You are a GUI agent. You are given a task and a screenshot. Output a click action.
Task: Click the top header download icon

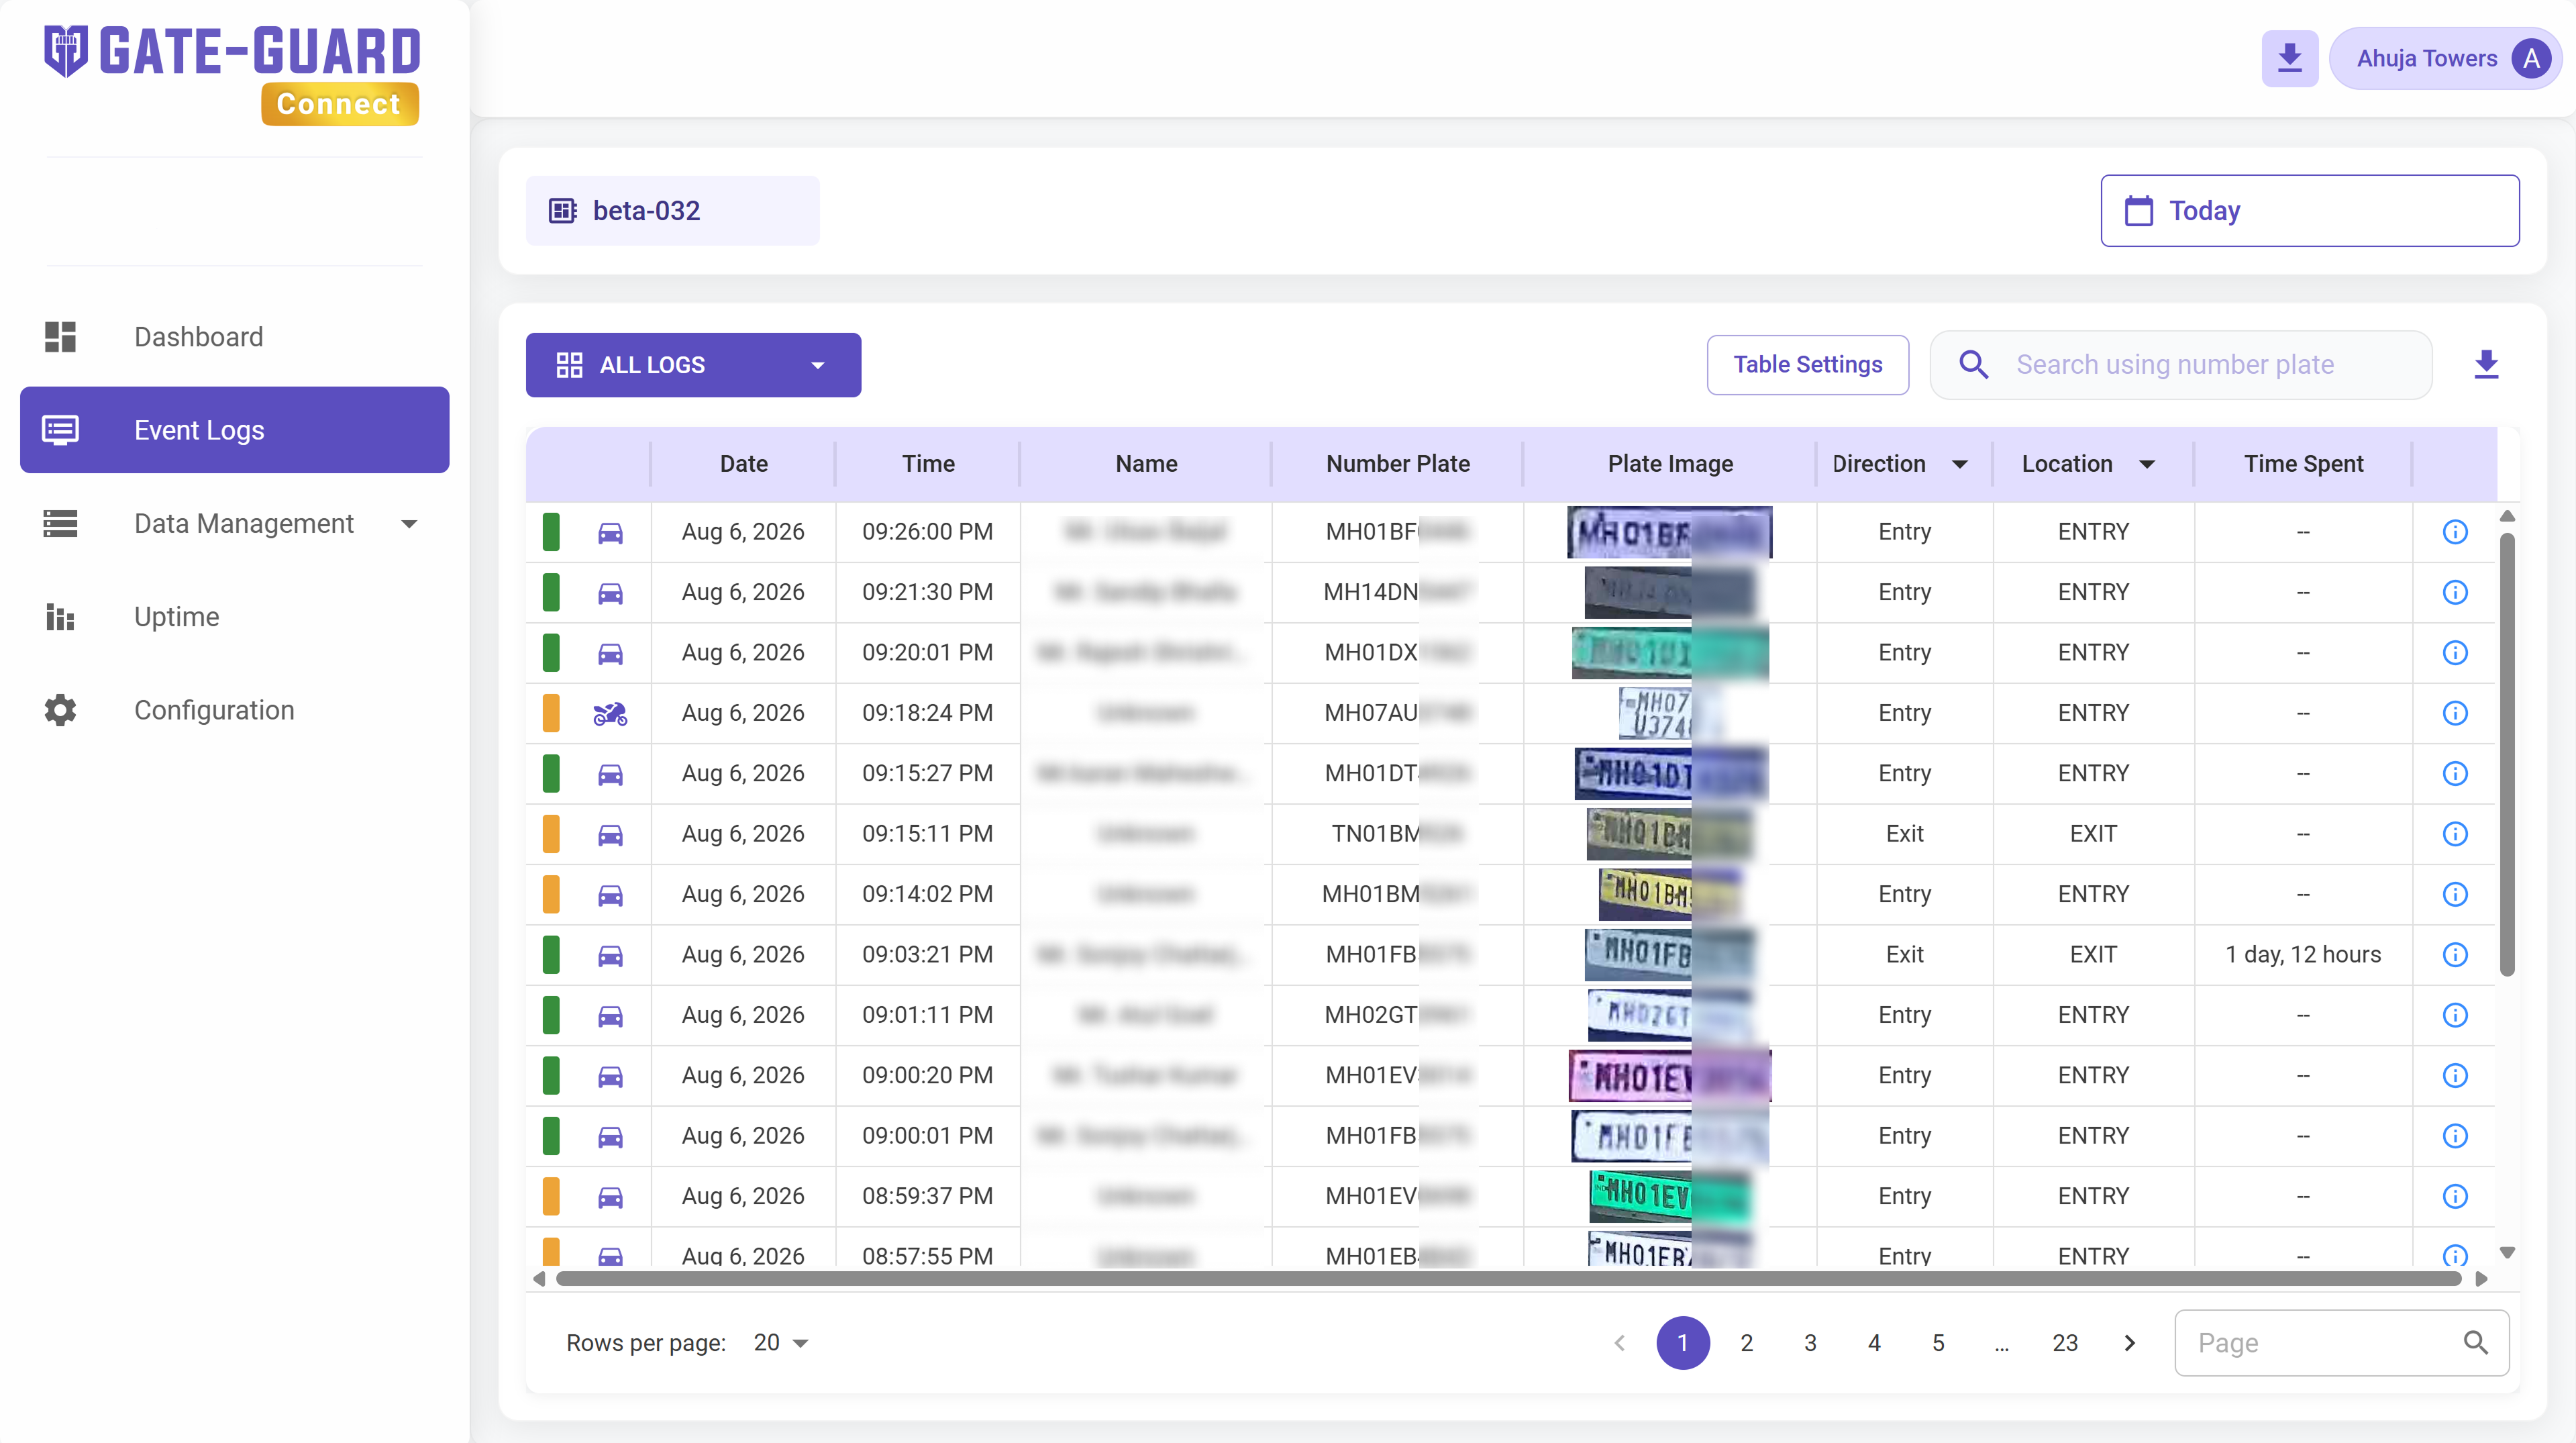[2289, 59]
